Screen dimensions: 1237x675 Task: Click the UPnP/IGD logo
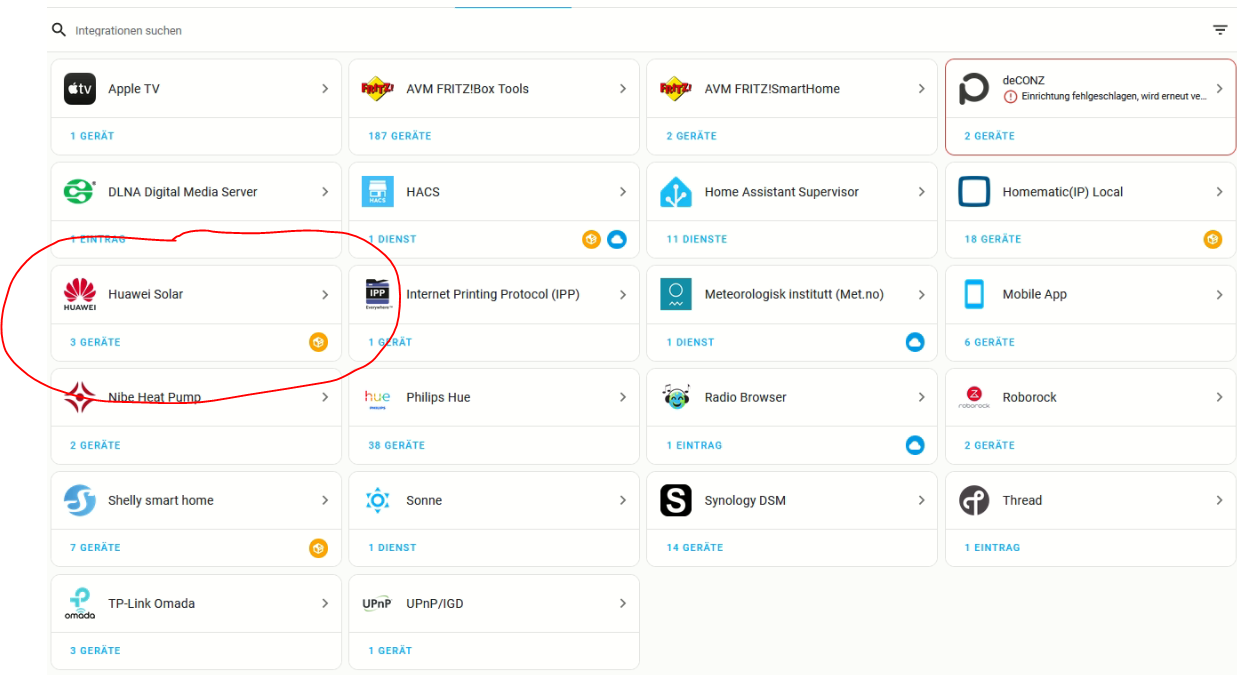click(378, 604)
